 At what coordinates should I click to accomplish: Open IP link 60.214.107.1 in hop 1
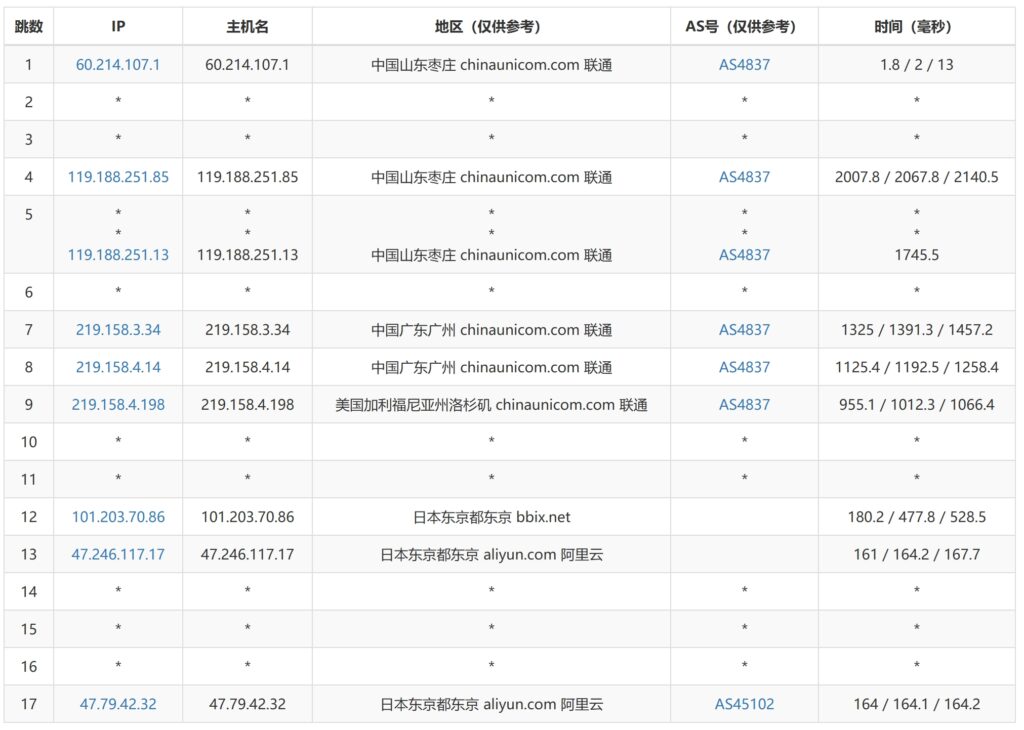click(x=118, y=64)
